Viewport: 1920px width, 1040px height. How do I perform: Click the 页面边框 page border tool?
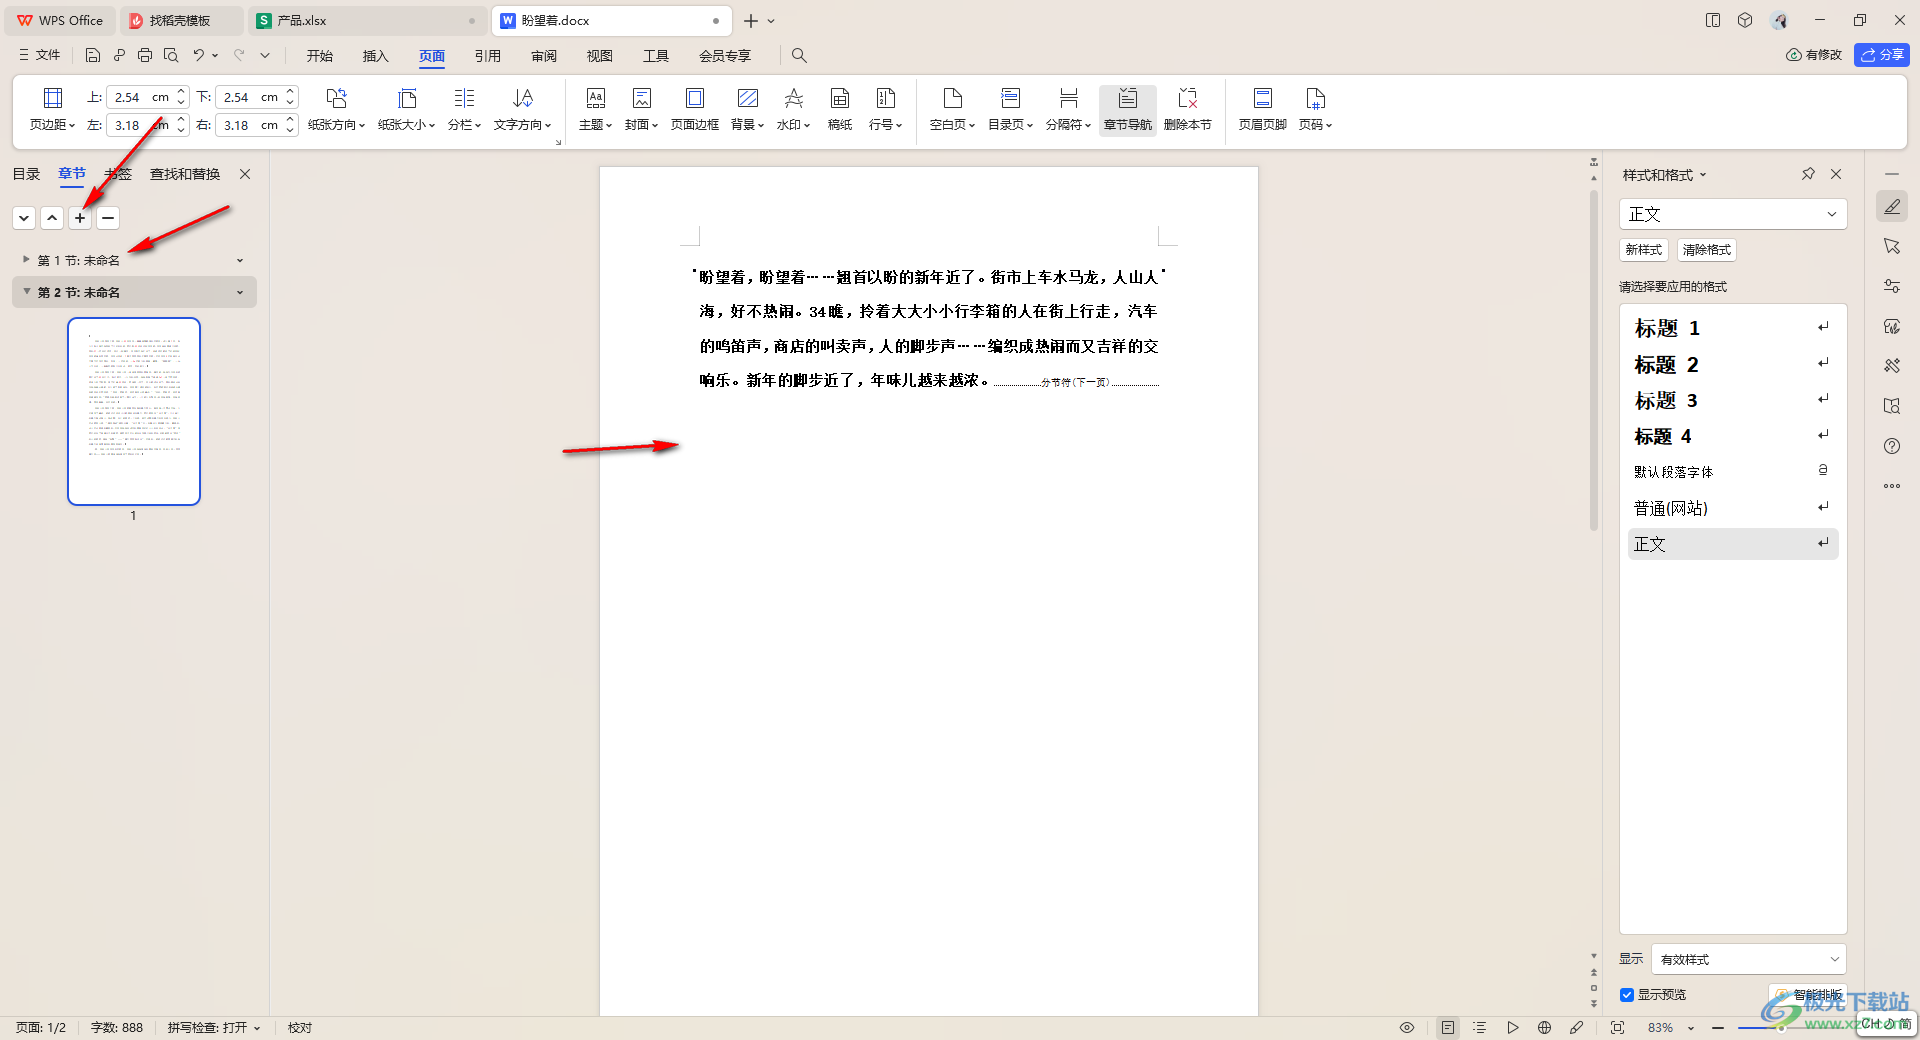coord(694,109)
